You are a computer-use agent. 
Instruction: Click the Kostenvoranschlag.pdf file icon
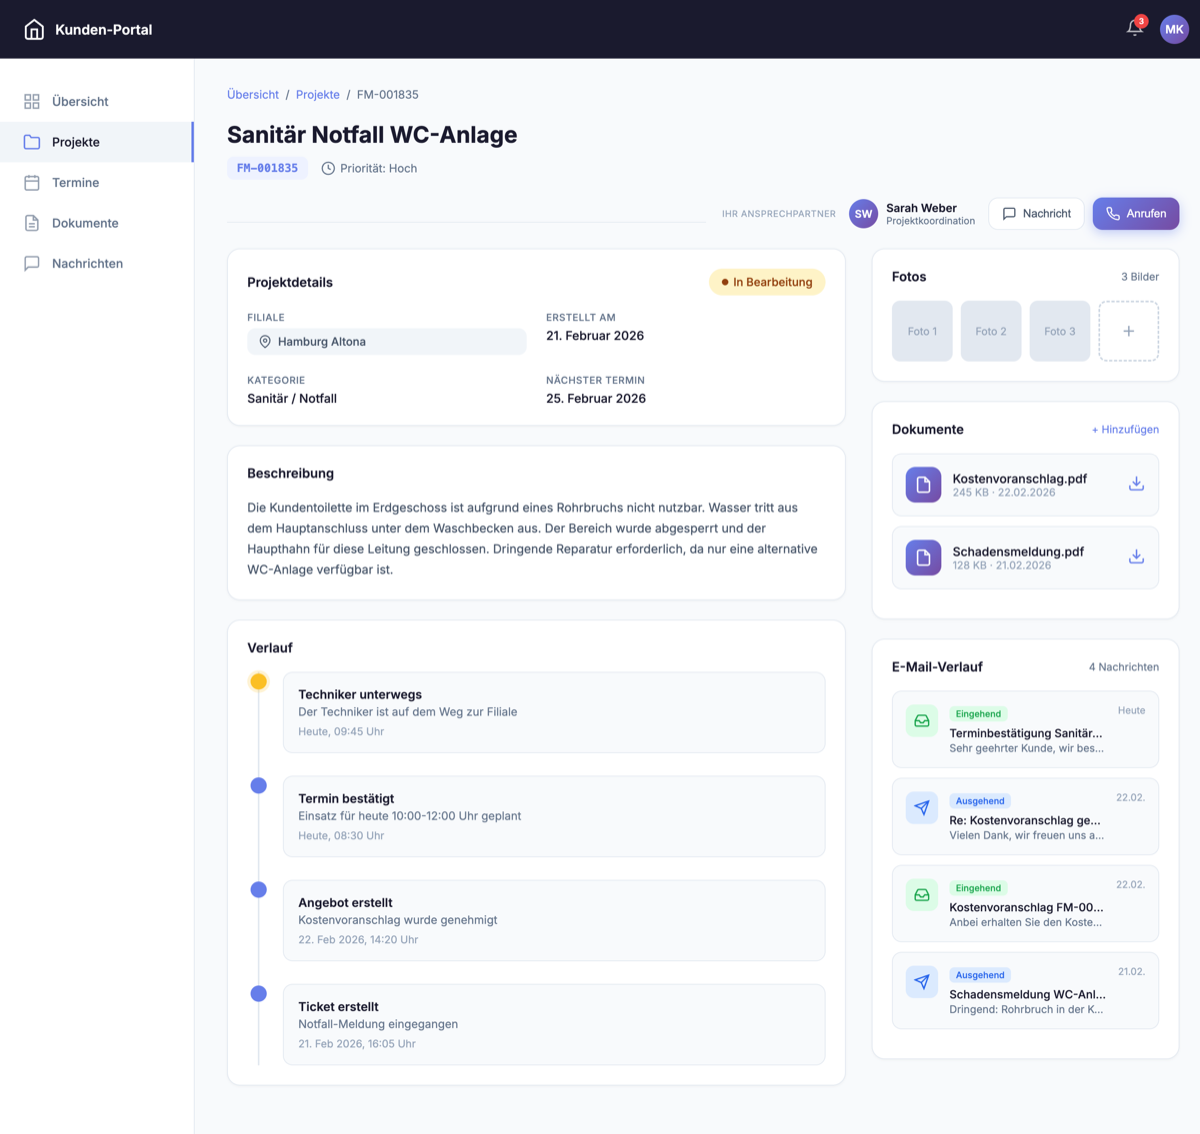pos(923,485)
